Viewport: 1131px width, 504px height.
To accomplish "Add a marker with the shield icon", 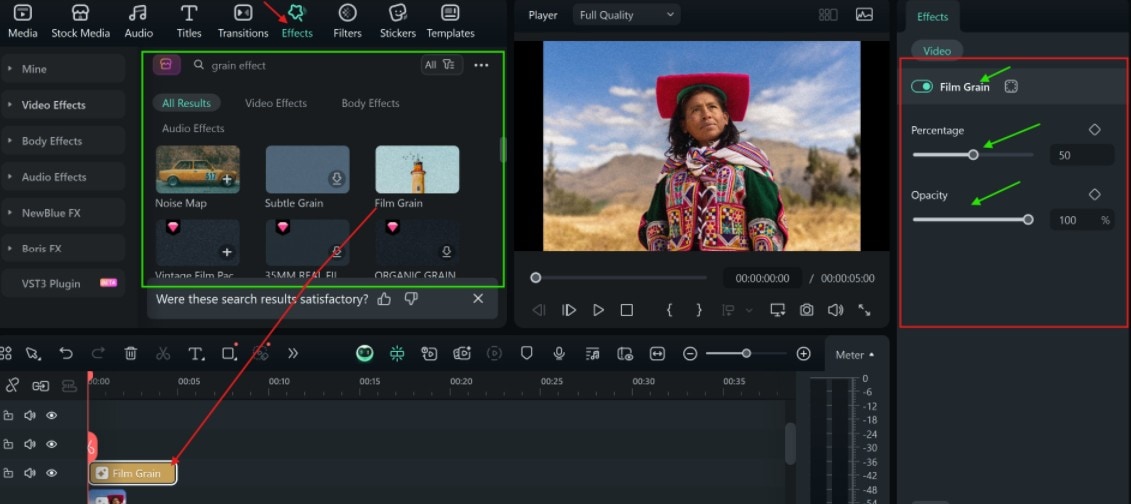I will pos(527,353).
